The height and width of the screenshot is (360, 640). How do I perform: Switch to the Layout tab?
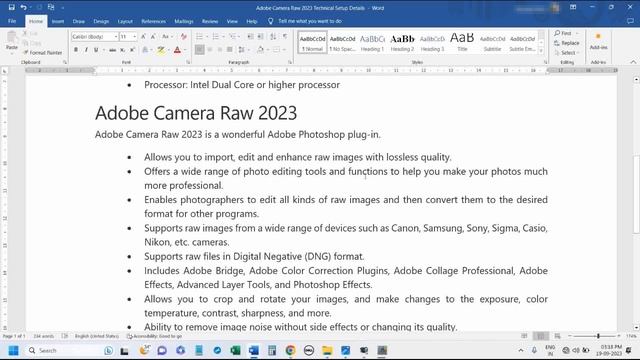pyautogui.click(x=125, y=21)
